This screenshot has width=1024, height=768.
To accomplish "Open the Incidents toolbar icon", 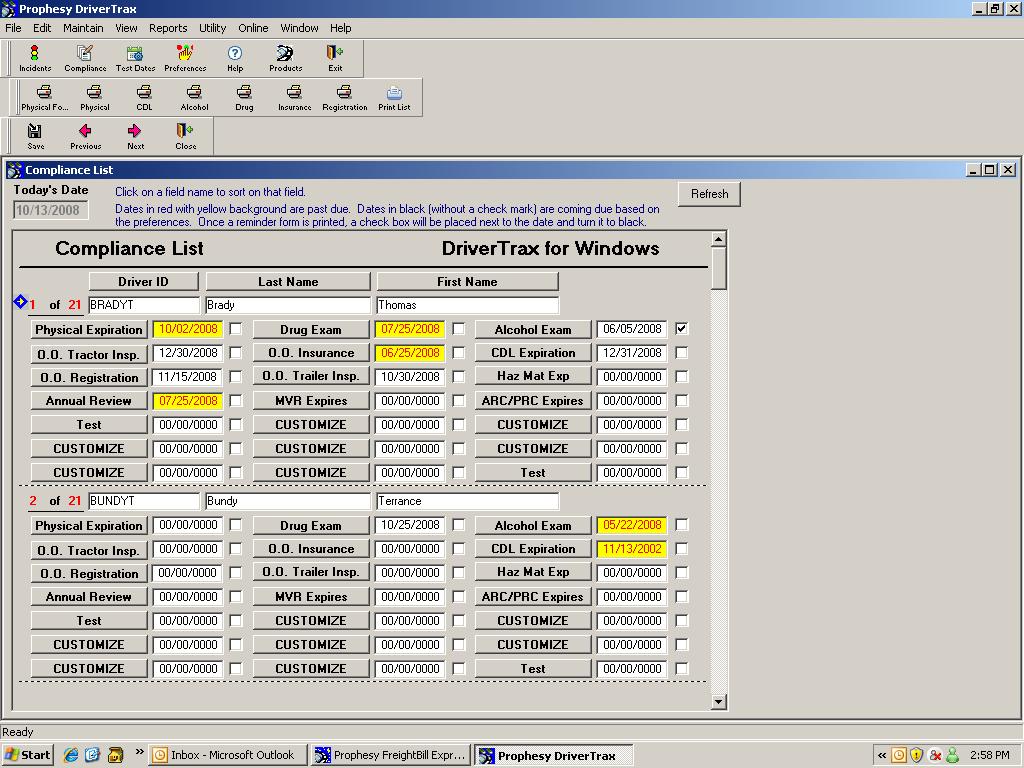I will 35,58.
